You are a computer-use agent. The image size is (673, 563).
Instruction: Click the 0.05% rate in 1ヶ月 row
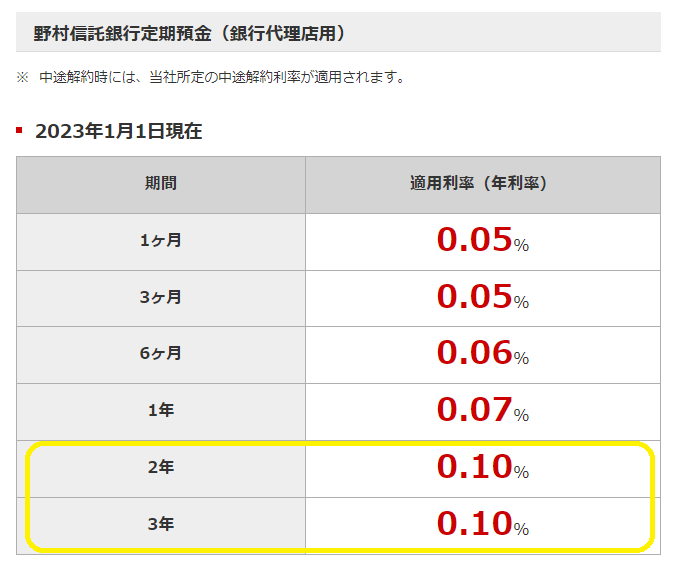483,239
